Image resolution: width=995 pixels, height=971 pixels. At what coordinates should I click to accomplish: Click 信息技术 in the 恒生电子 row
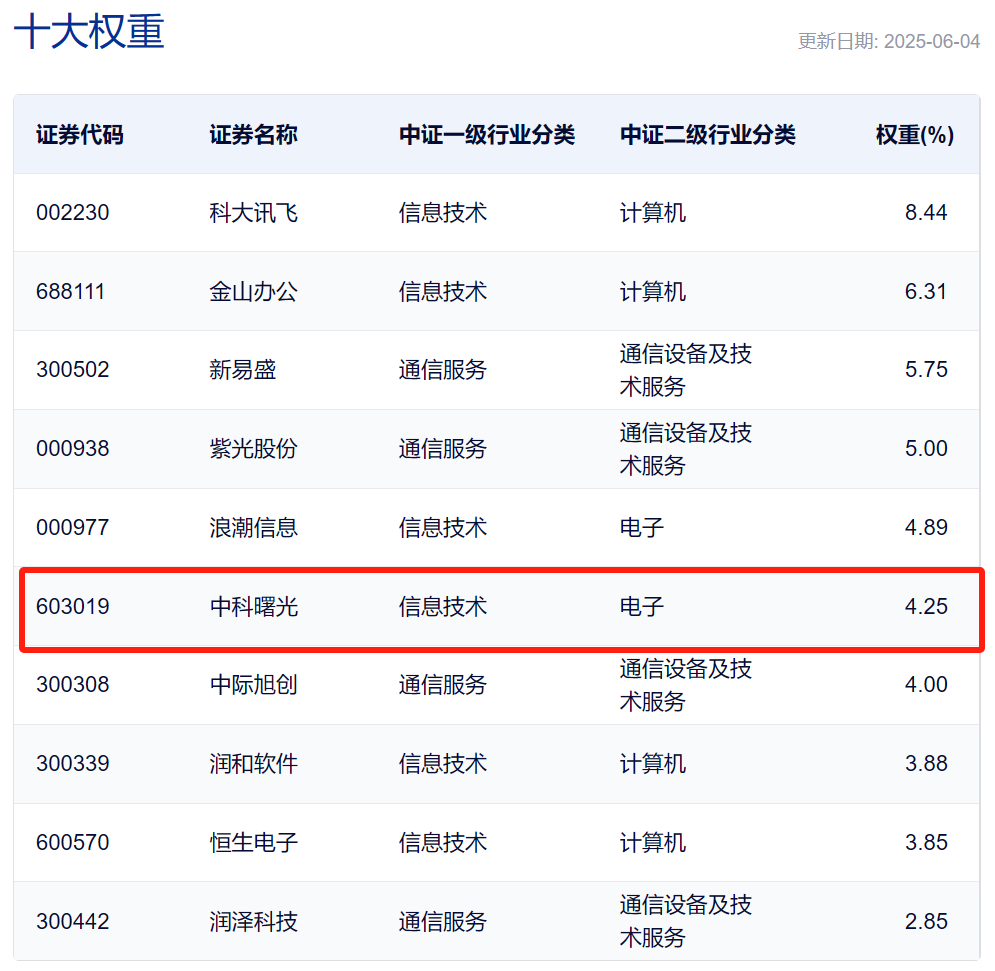pyautogui.click(x=442, y=843)
